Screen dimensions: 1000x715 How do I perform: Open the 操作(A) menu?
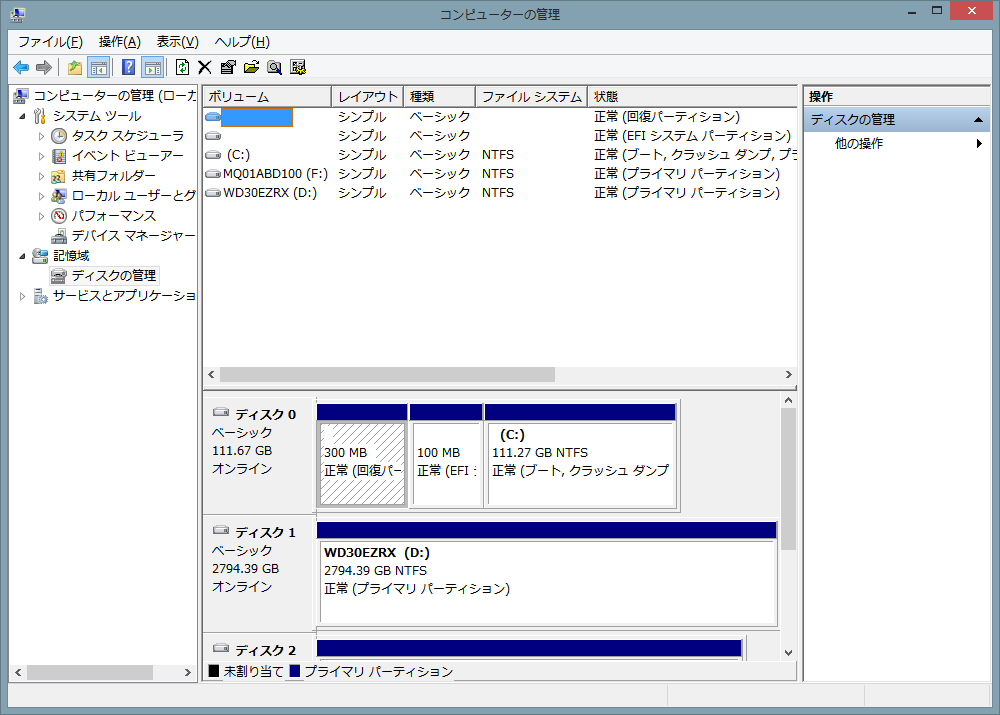[120, 42]
